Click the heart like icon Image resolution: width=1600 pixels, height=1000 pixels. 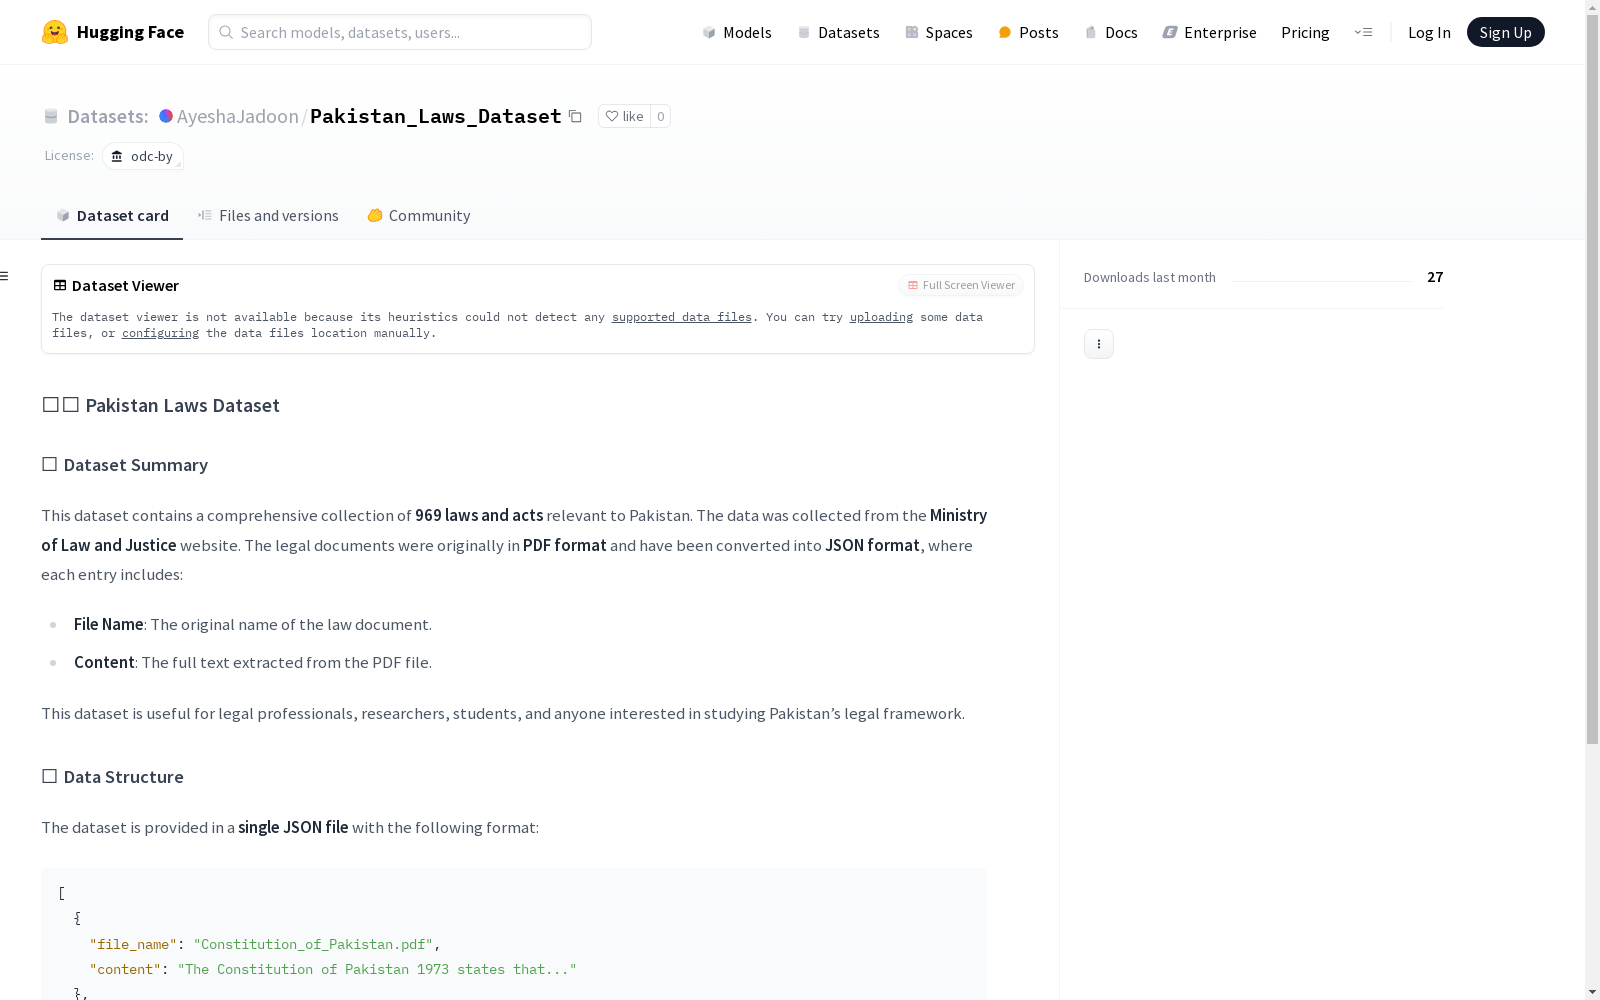pyautogui.click(x=612, y=116)
